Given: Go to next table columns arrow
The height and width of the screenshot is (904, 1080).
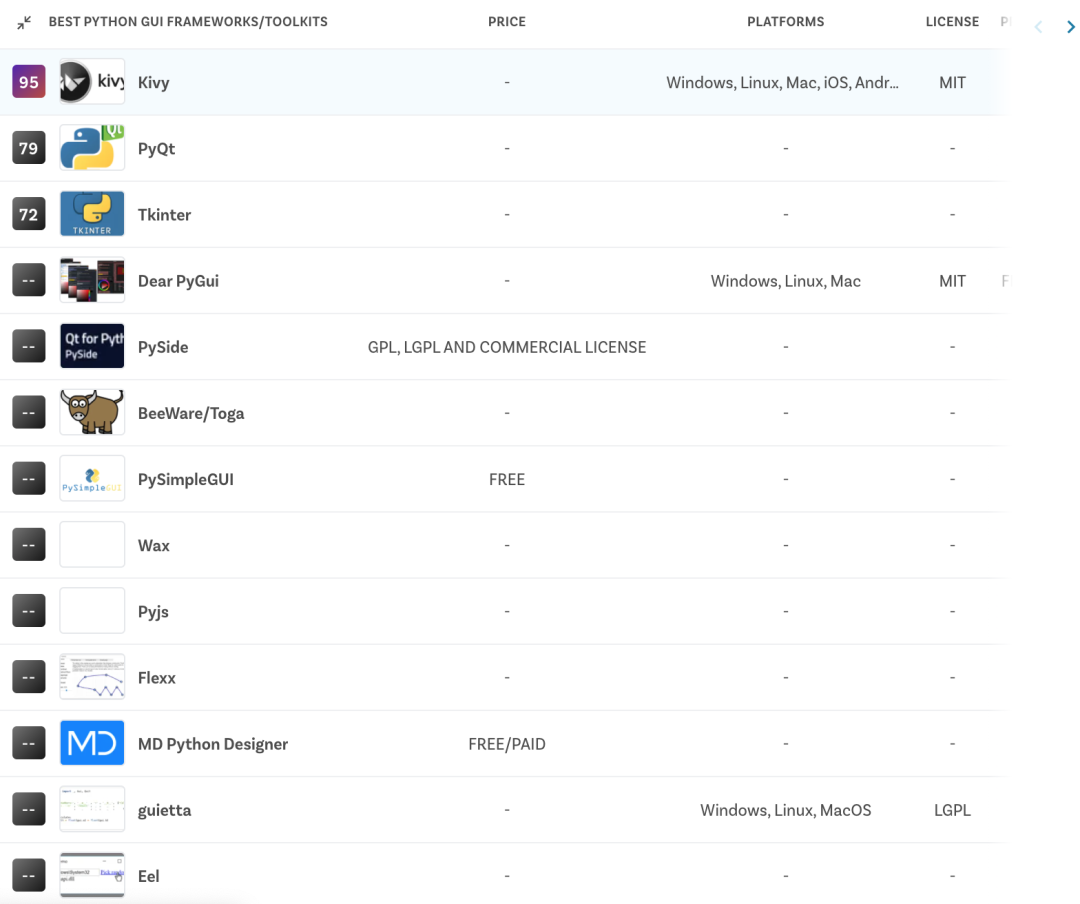Looking at the screenshot, I should [1070, 27].
